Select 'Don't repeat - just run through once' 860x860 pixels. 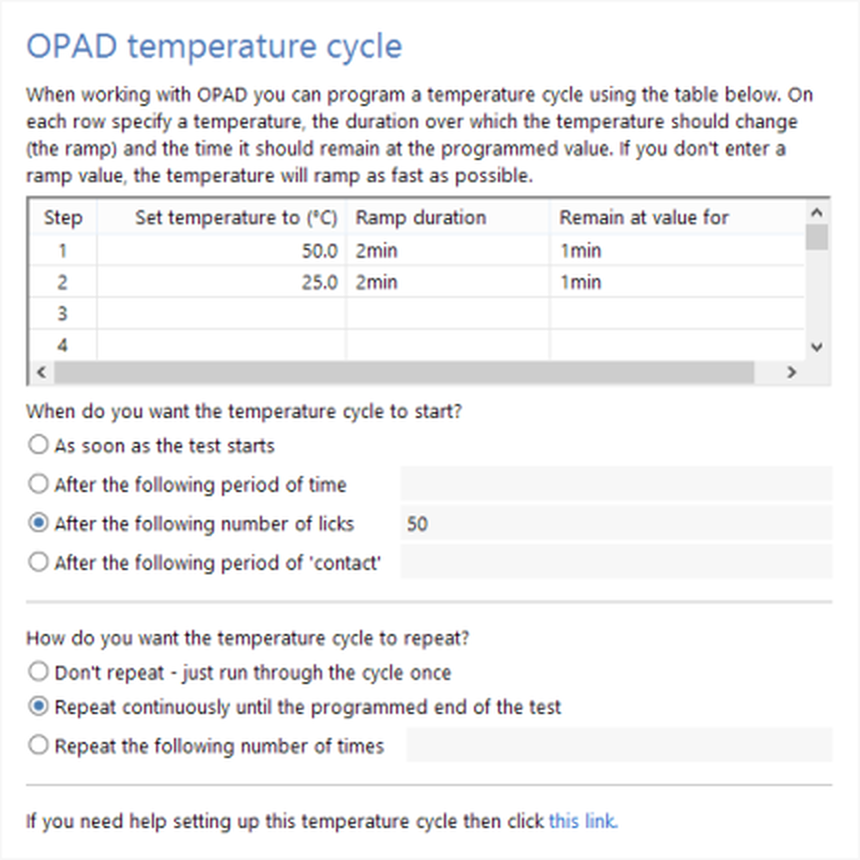click(38, 672)
